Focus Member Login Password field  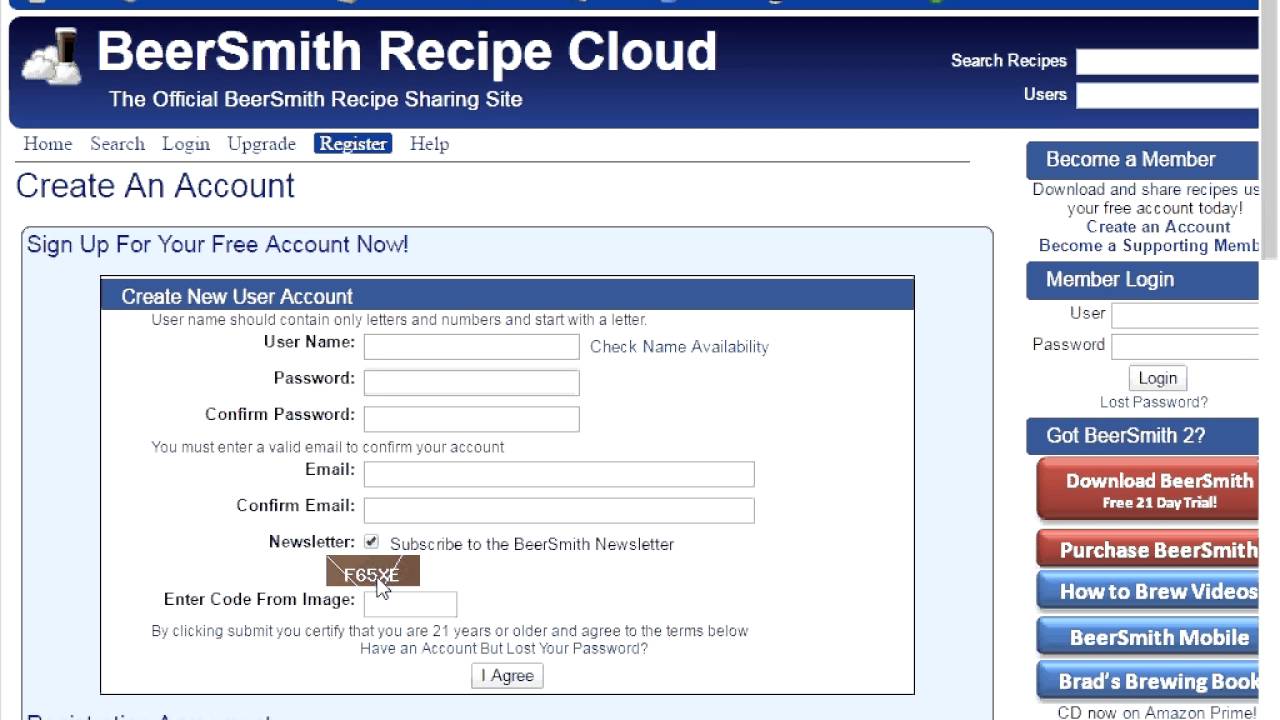[x=1185, y=347]
